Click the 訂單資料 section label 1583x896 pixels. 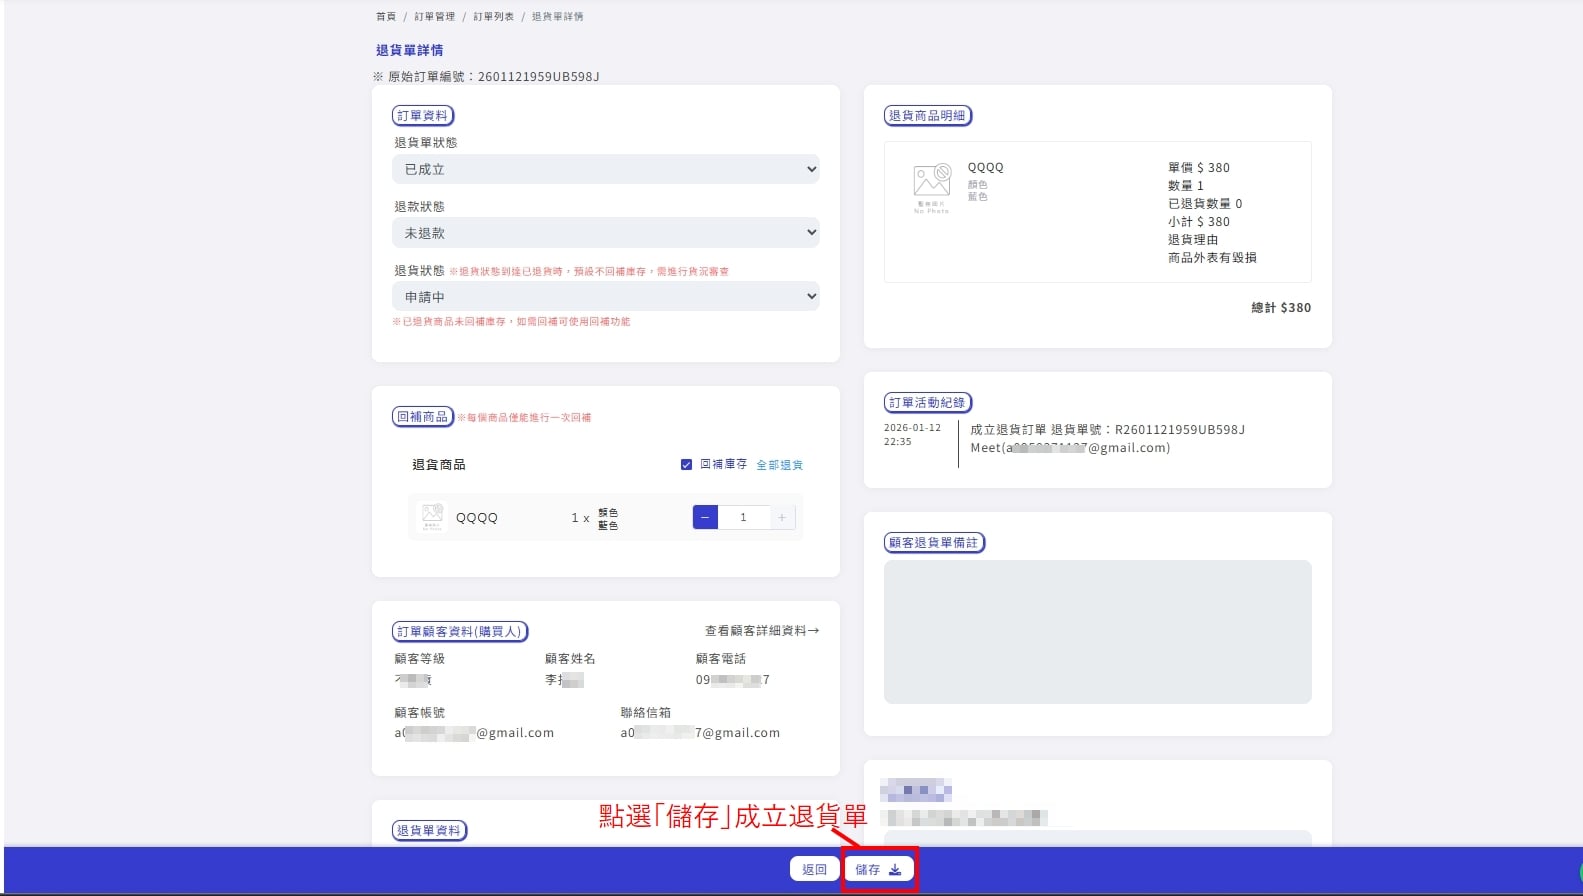coord(423,116)
